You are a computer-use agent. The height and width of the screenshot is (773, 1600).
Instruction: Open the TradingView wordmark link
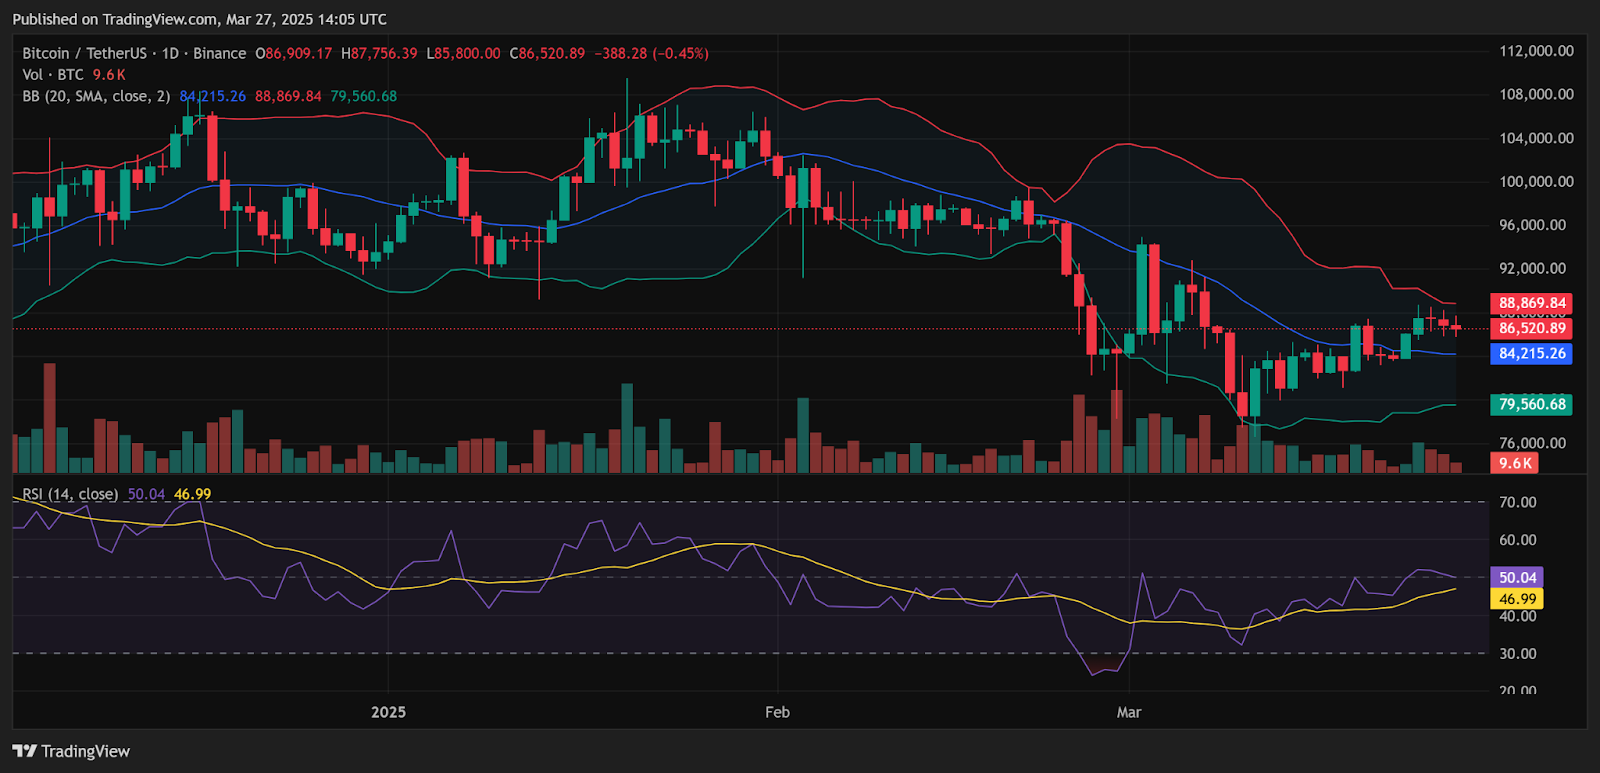85,751
